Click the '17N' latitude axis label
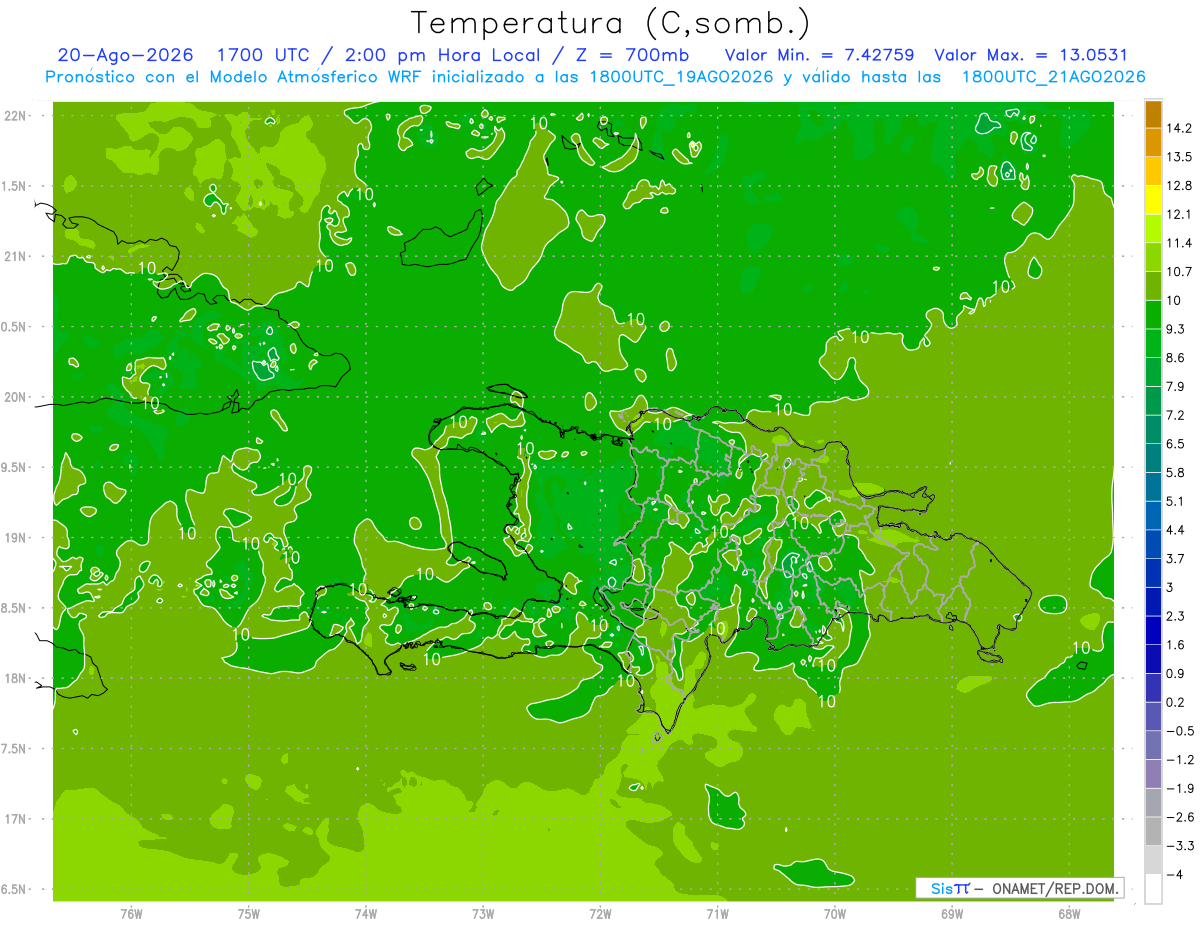This screenshot has height=927, width=1200. [15, 819]
